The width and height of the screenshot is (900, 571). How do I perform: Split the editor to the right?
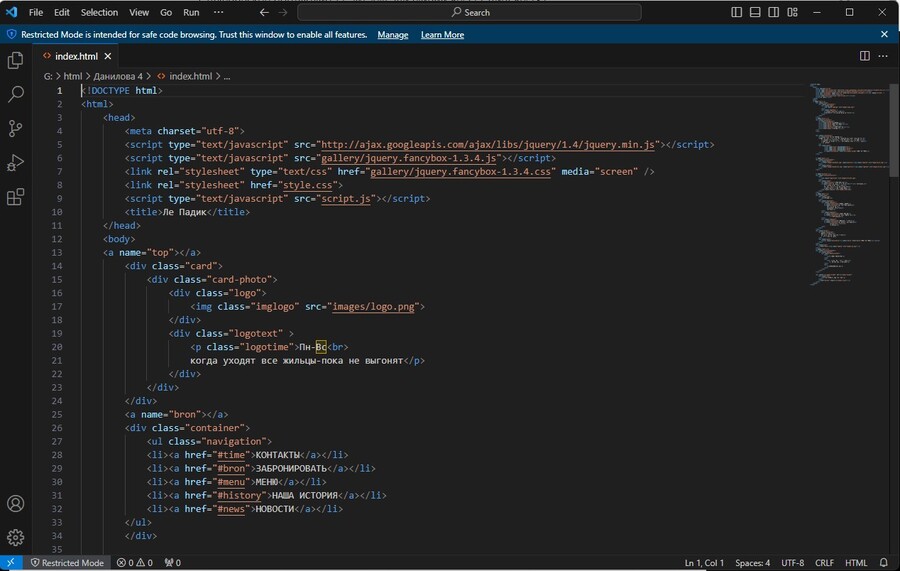point(865,56)
